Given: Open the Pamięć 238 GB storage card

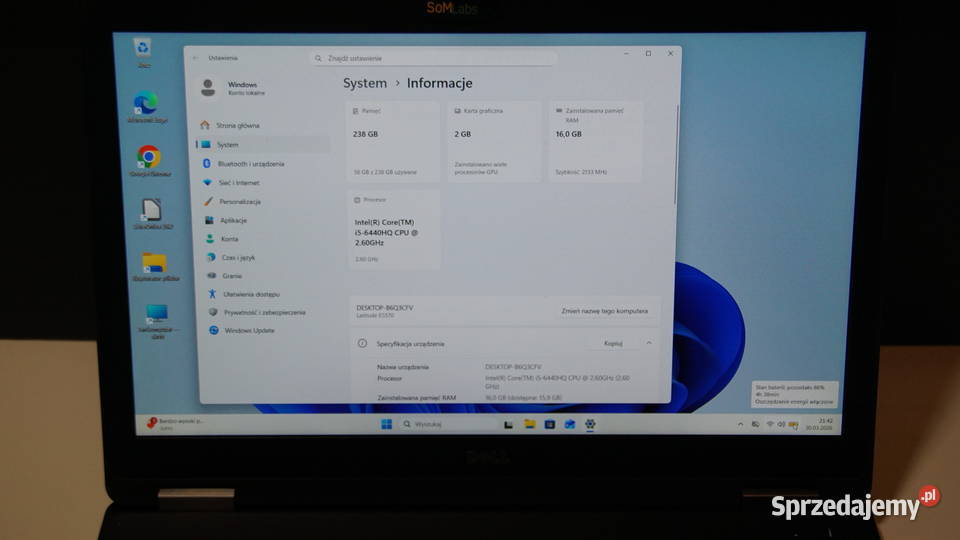Looking at the screenshot, I should click(x=393, y=141).
